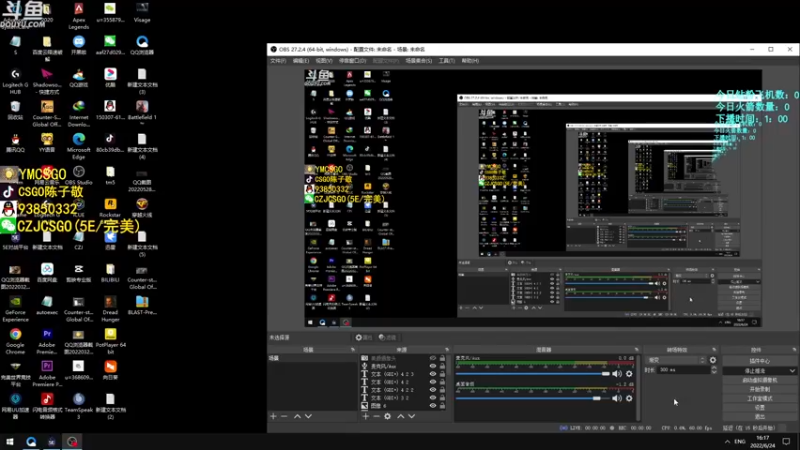This screenshot has width=800, height=450.
Task: Lock the 图像 6 source
Action: (x=442, y=406)
